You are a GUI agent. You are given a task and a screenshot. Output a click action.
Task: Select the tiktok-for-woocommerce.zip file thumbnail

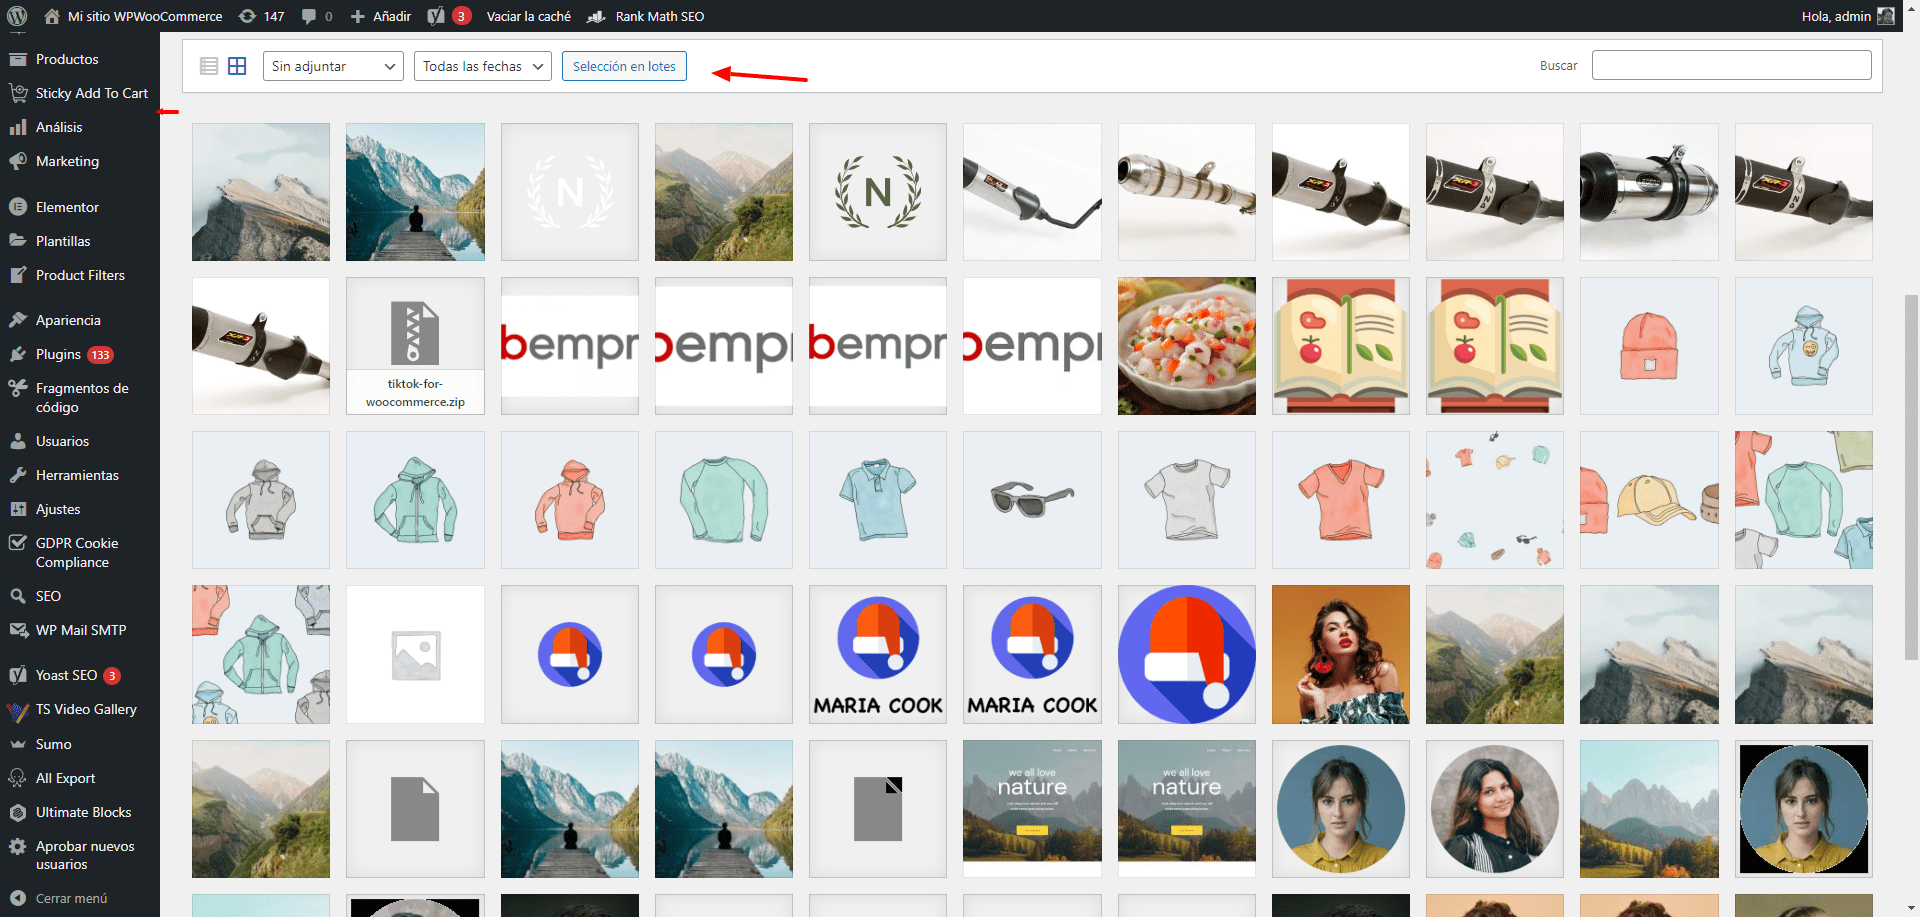[415, 346]
